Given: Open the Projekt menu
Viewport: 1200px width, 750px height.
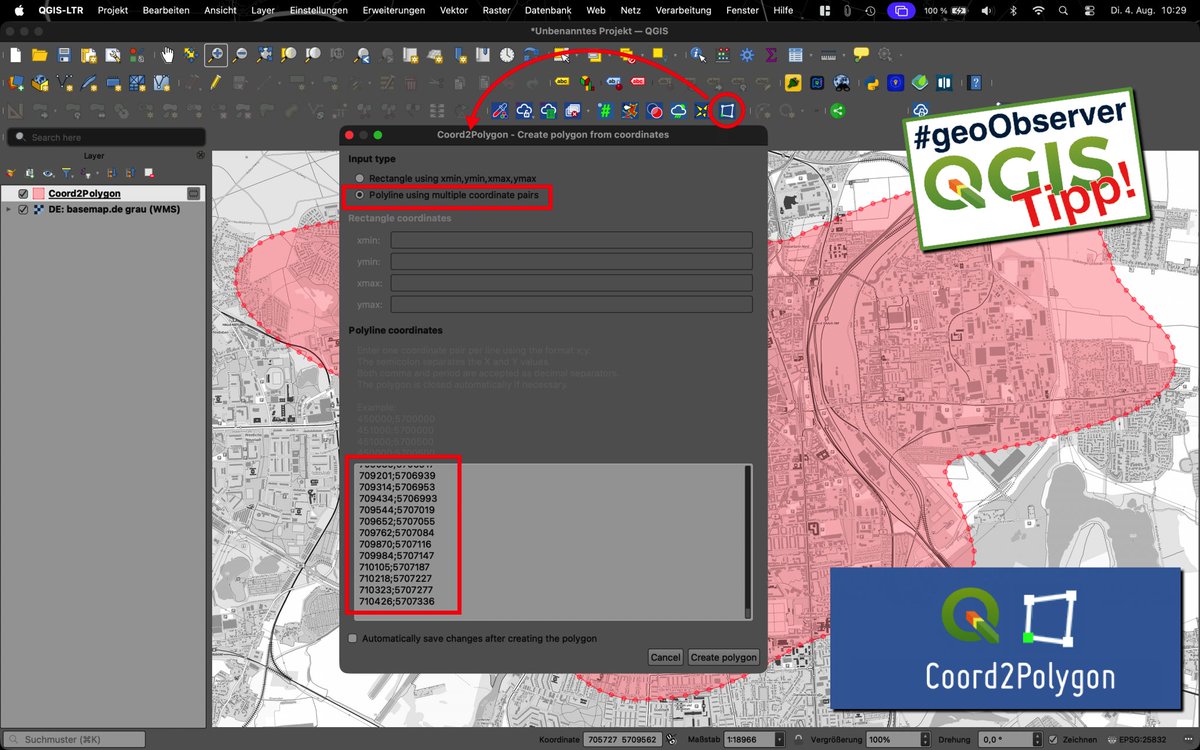Looking at the screenshot, I should pyautogui.click(x=113, y=10).
